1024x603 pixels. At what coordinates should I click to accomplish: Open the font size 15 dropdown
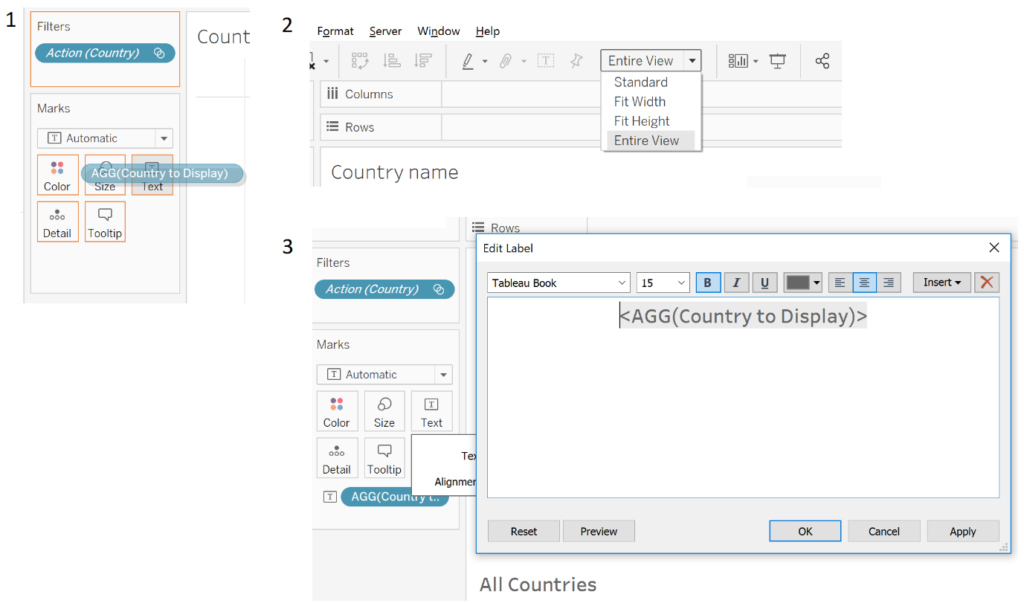pyautogui.click(x=664, y=283)
